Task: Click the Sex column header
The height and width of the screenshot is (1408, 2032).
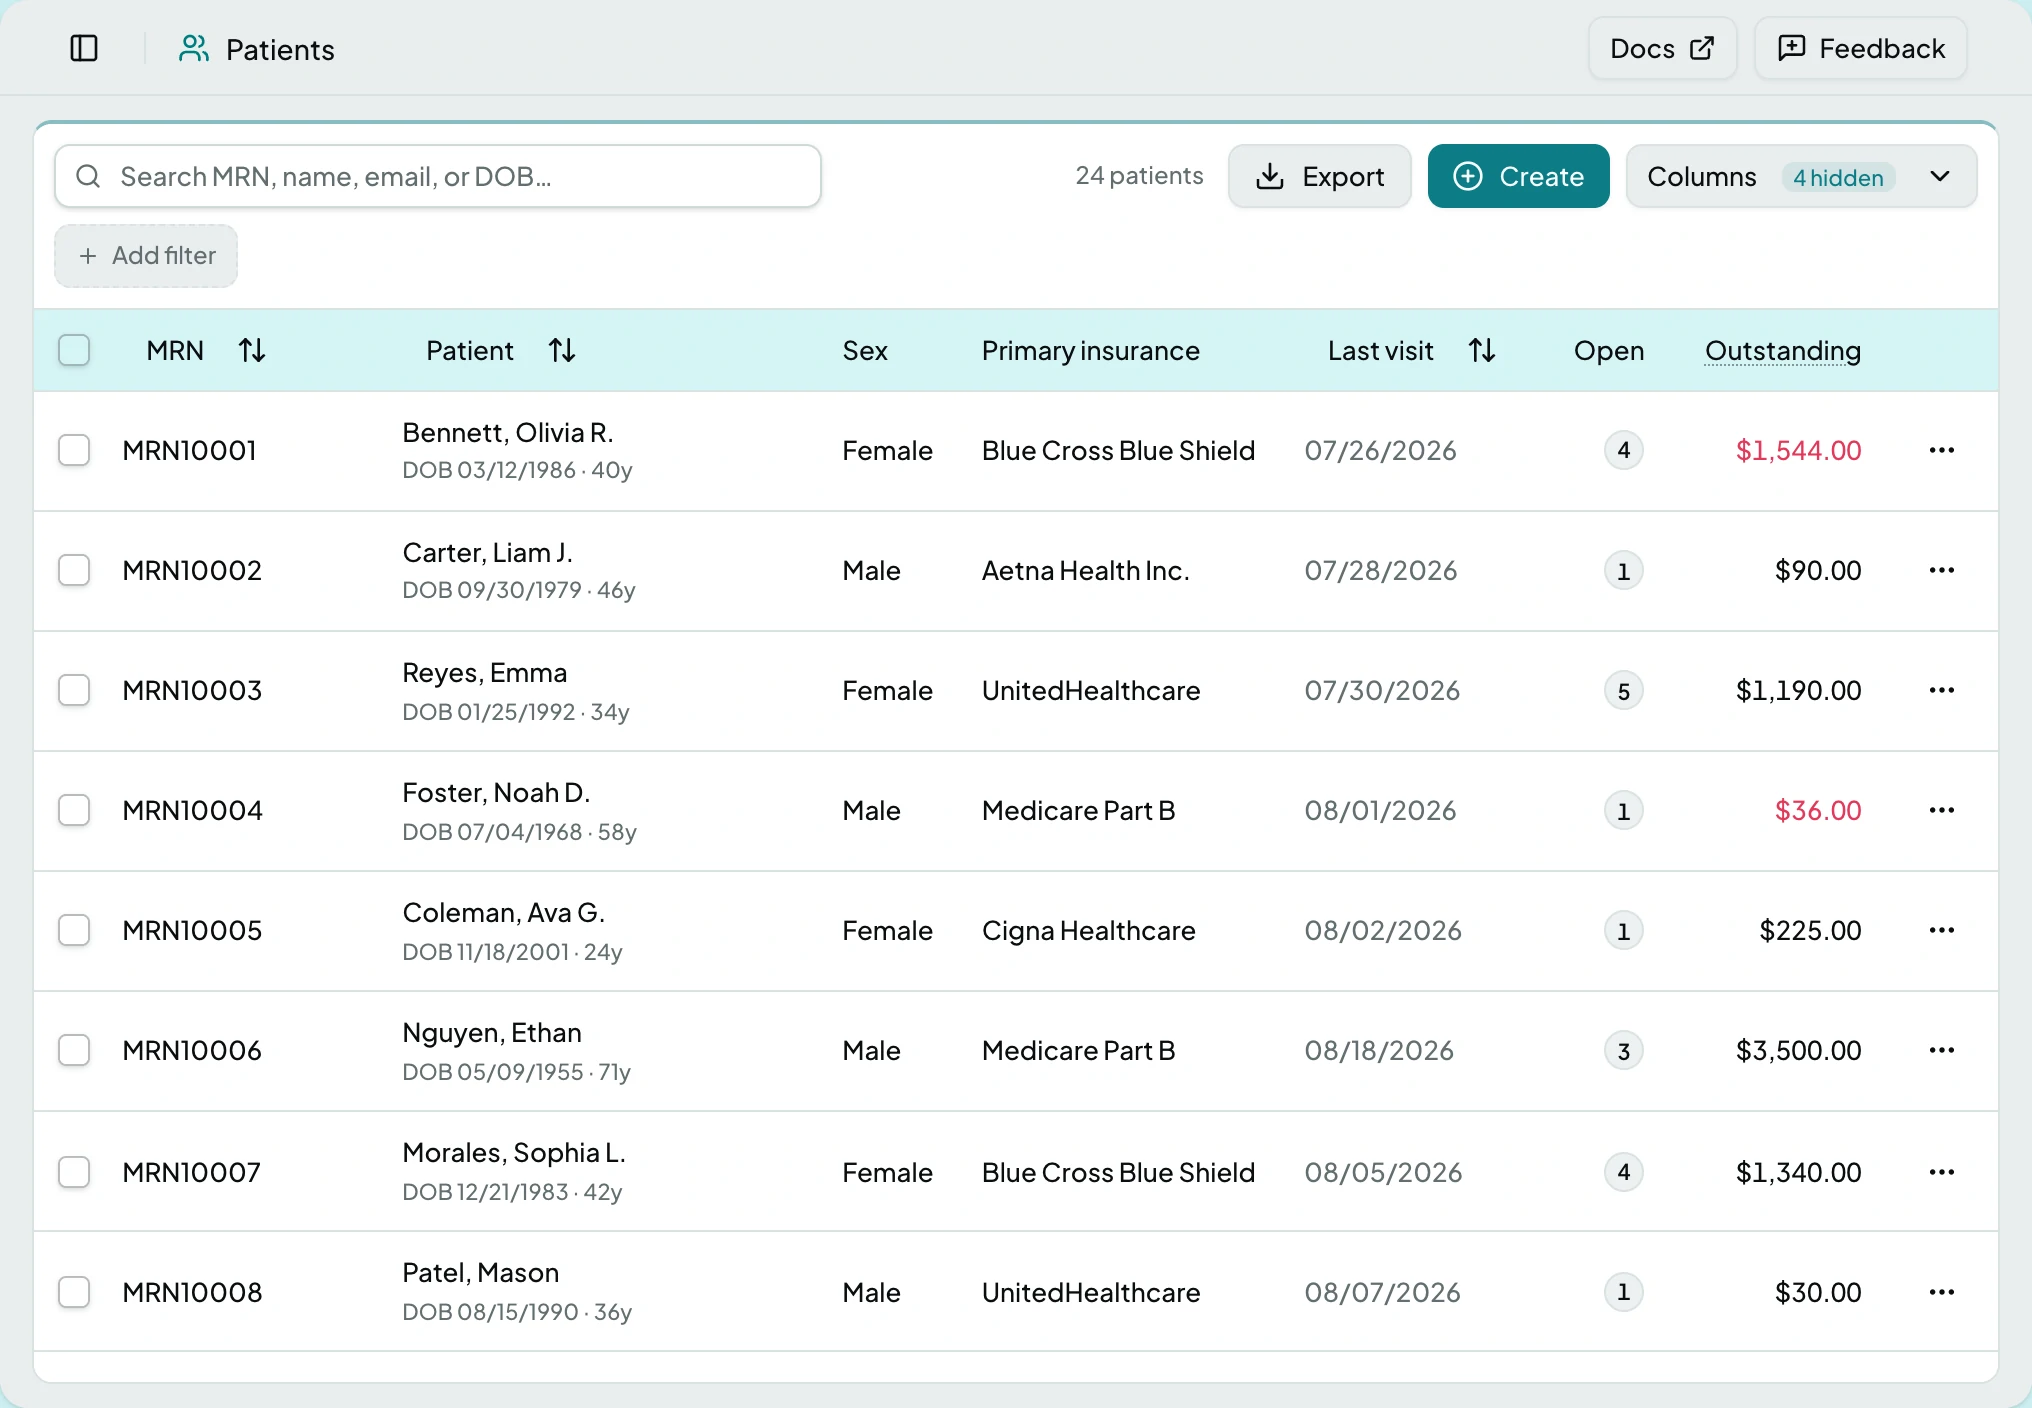Action: (x=865, y=350)
